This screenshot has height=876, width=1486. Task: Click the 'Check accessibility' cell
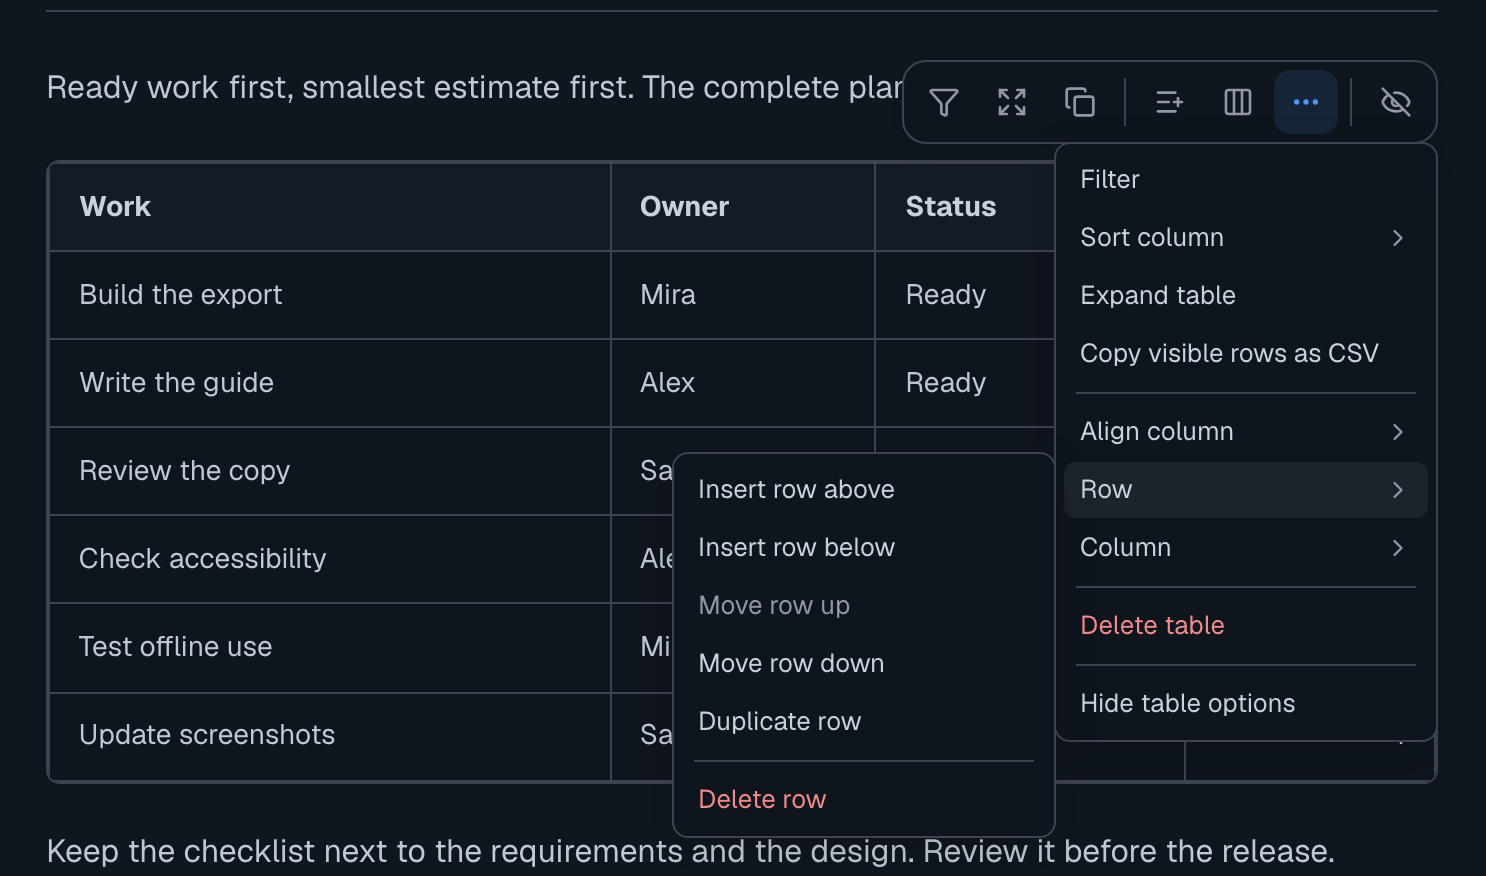330,559
